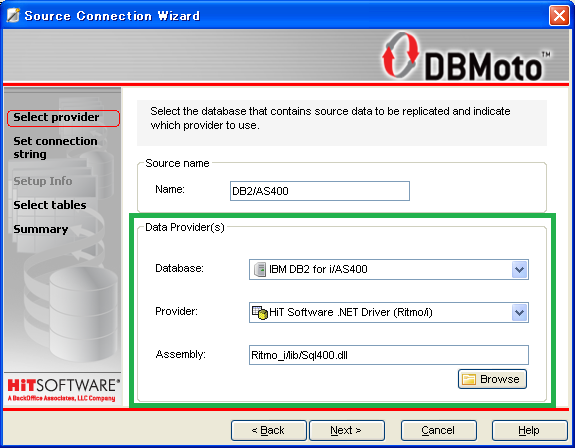Open Help for the wizard
Screen dimensions: 575x448
pos(529,430)
